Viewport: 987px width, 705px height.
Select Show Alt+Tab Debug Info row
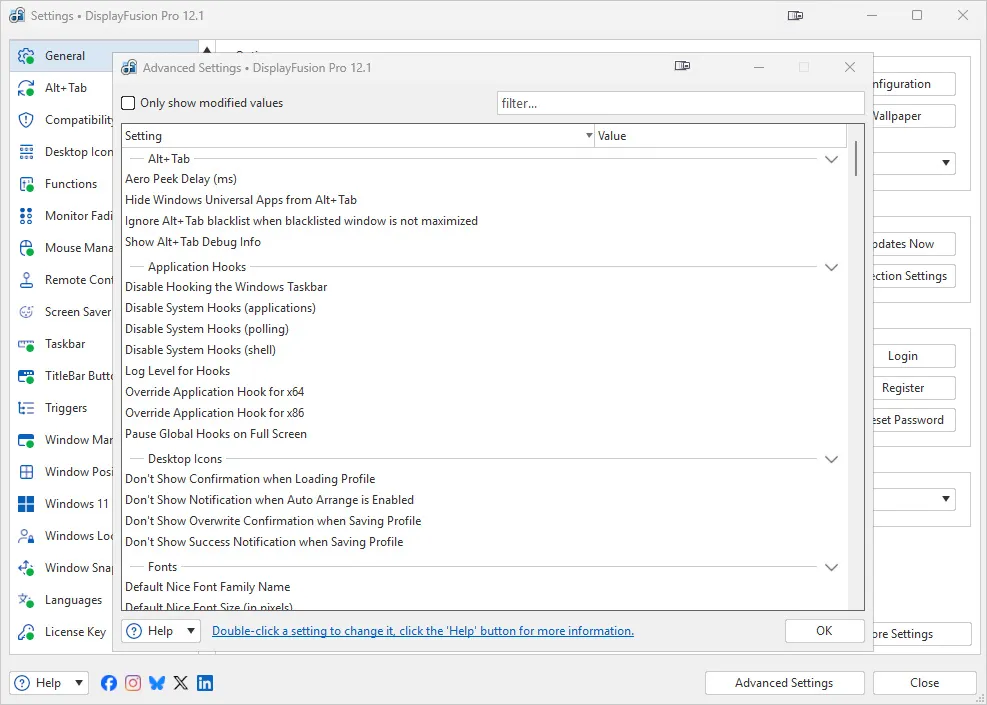485,242
